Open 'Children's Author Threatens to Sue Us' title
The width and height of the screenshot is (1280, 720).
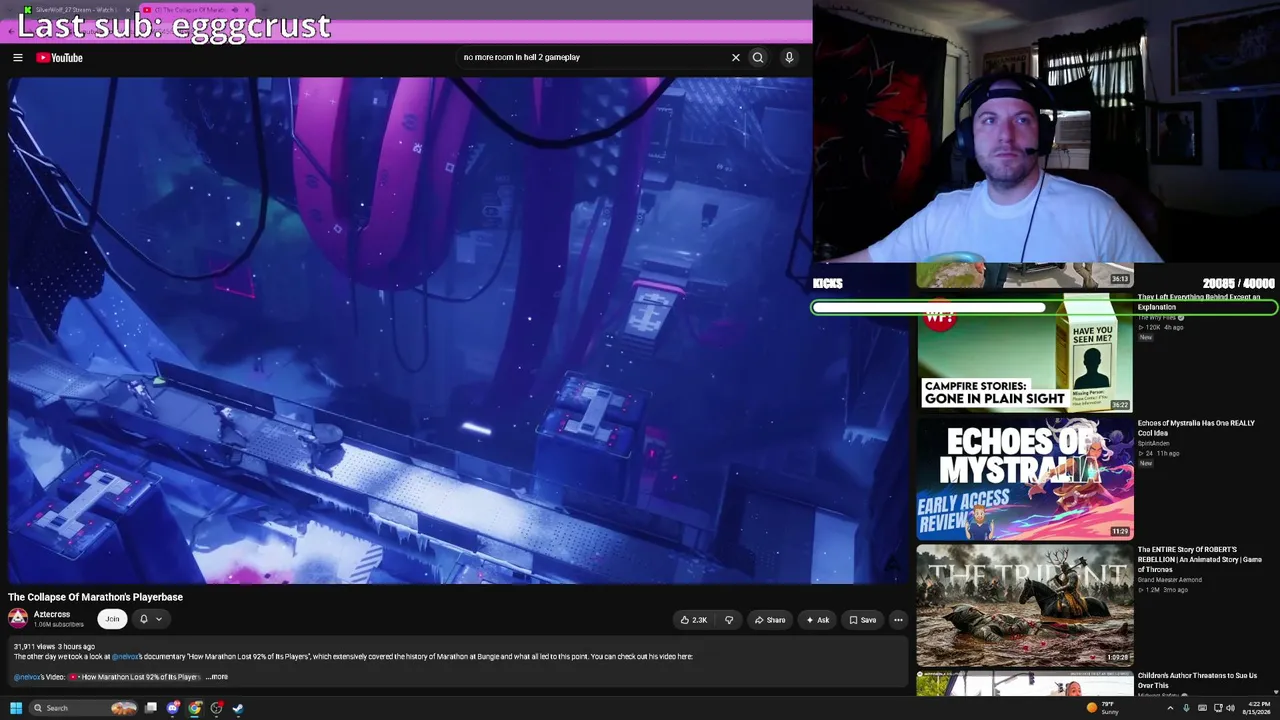[x=1197, y=681]
